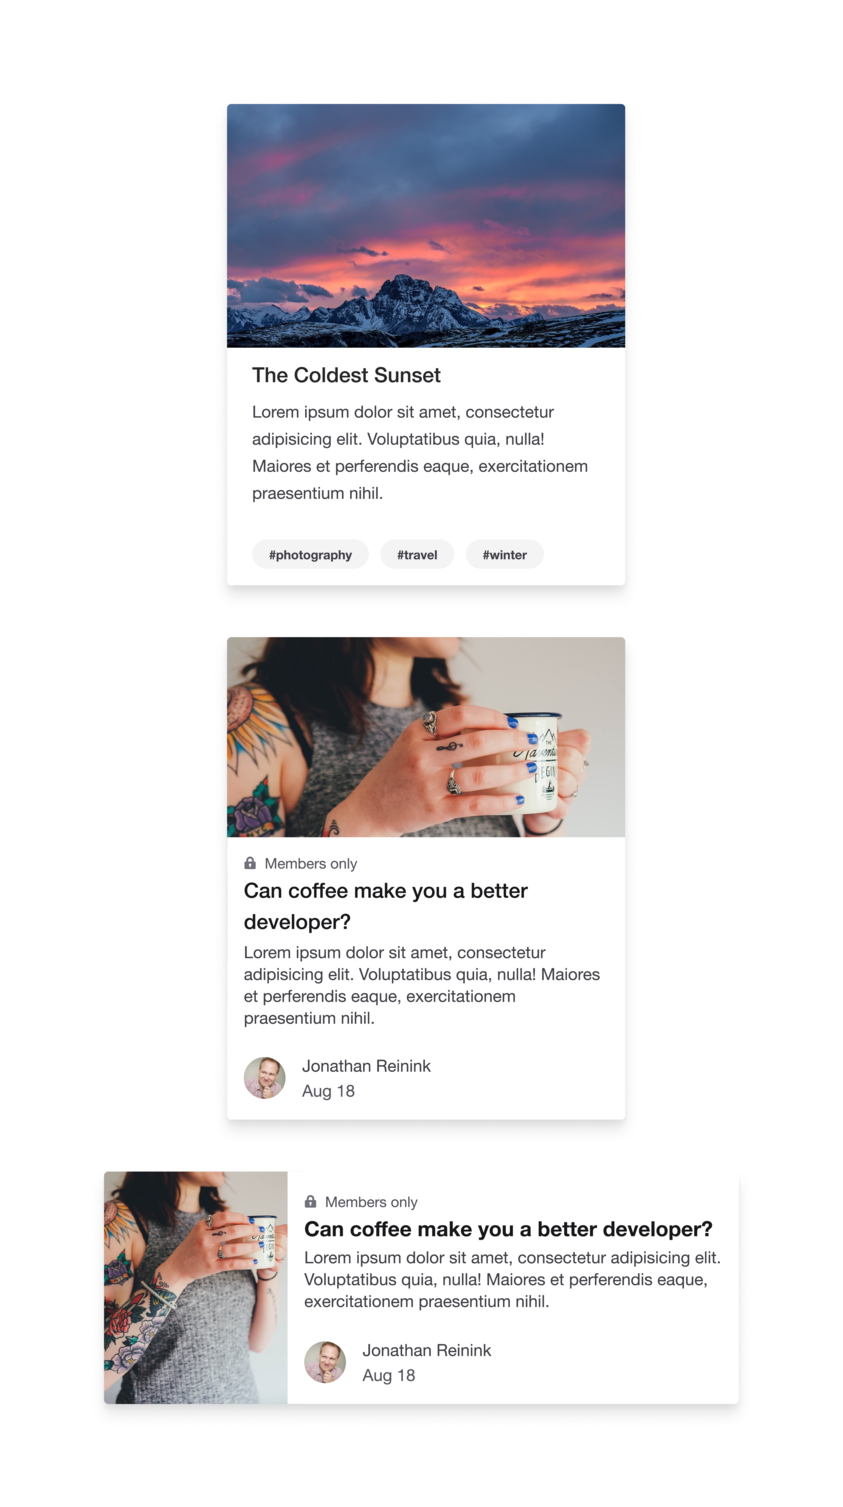Select the #photography tag
843x1507 pixels.
point(310,554)
